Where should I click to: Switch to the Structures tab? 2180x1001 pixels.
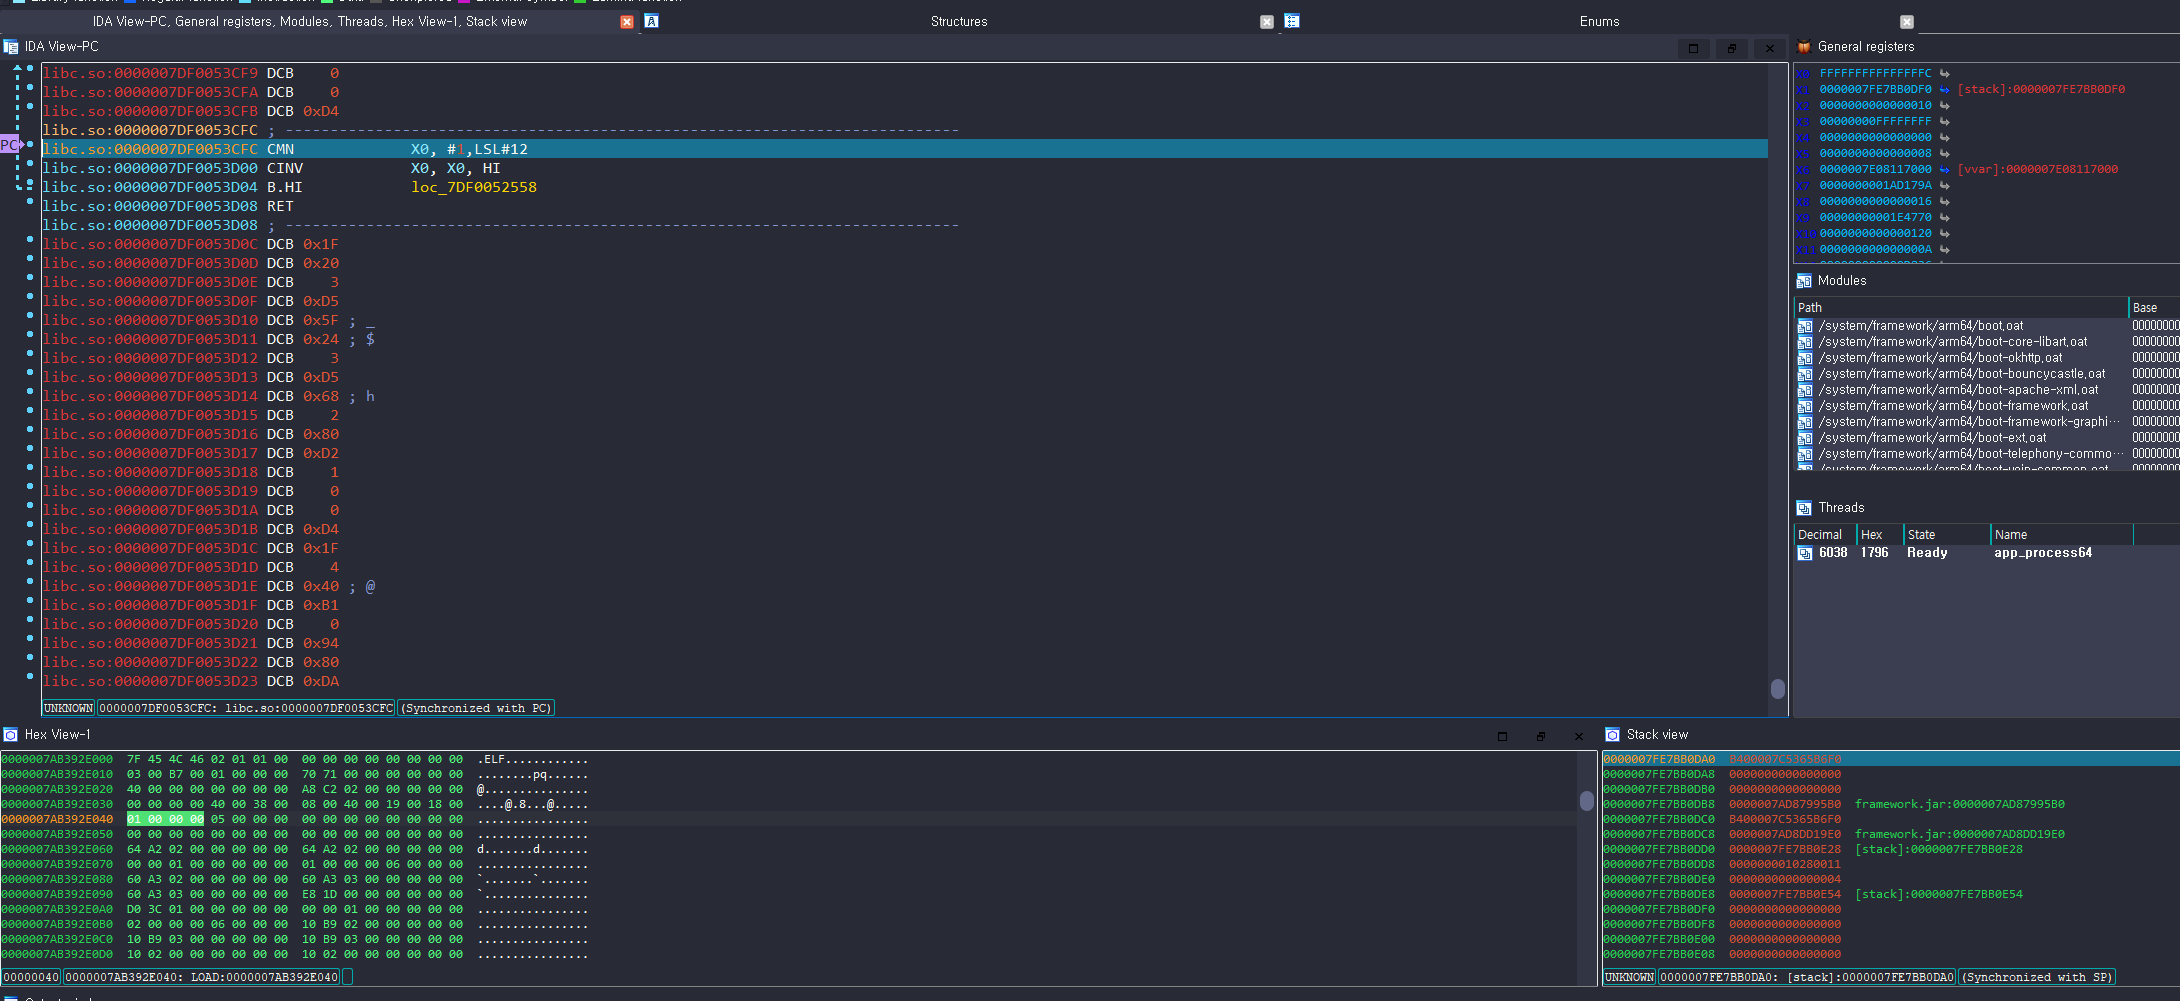tap(958, 21)
